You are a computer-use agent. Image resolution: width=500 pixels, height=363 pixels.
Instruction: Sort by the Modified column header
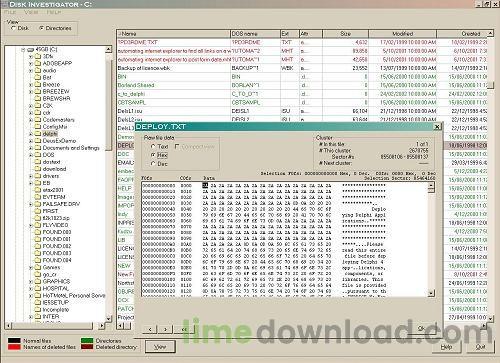402,34
